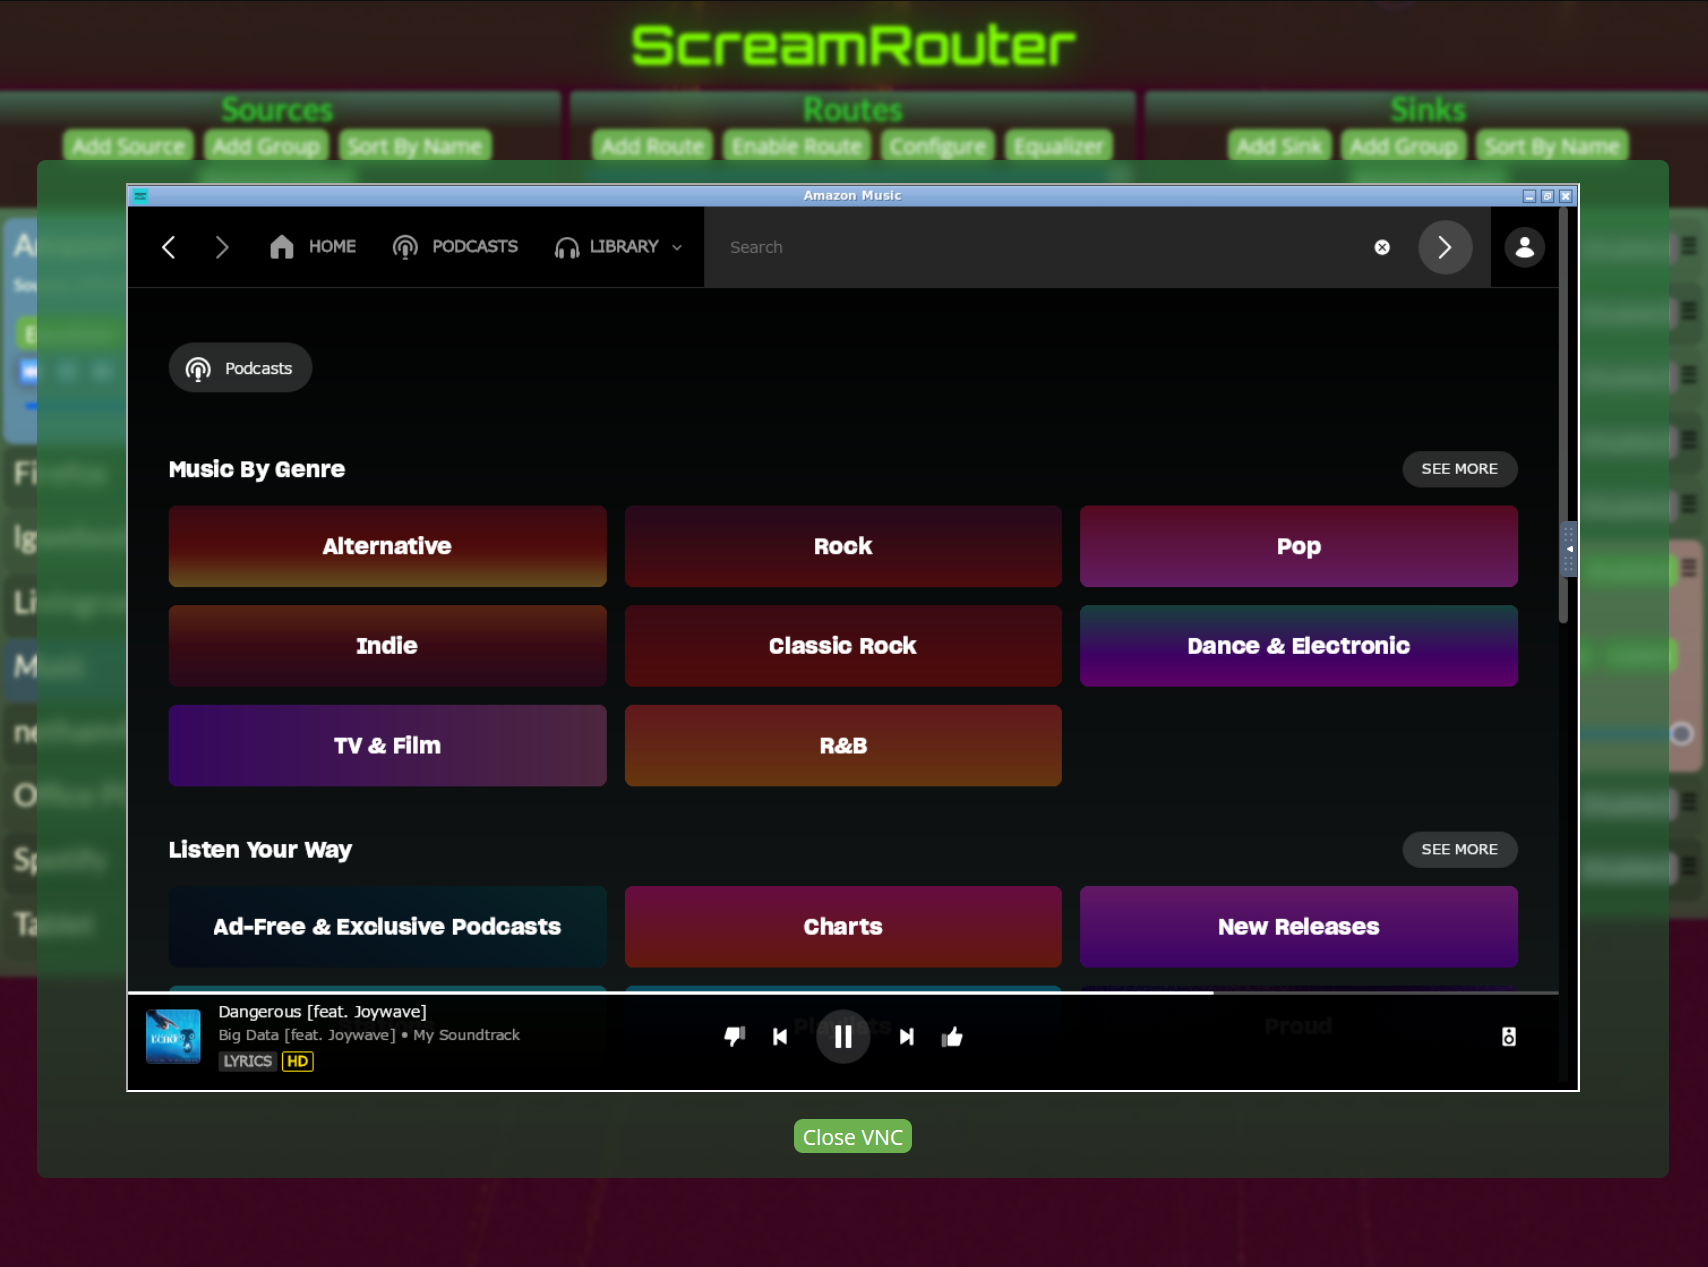This screenshot has width=1708, height=1267.
Task: Like the current song with thumbs up
Action: pos(952,1037)
